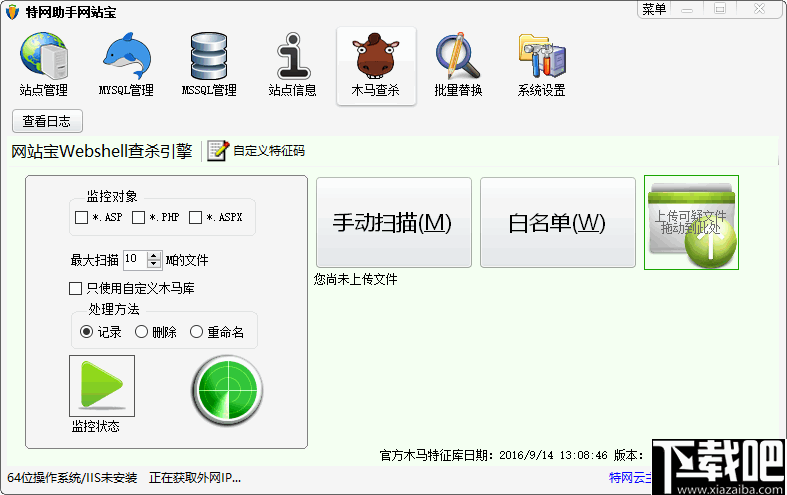
Task: Open MSSQL管理 database icon
Action: (x=209, y=65)
